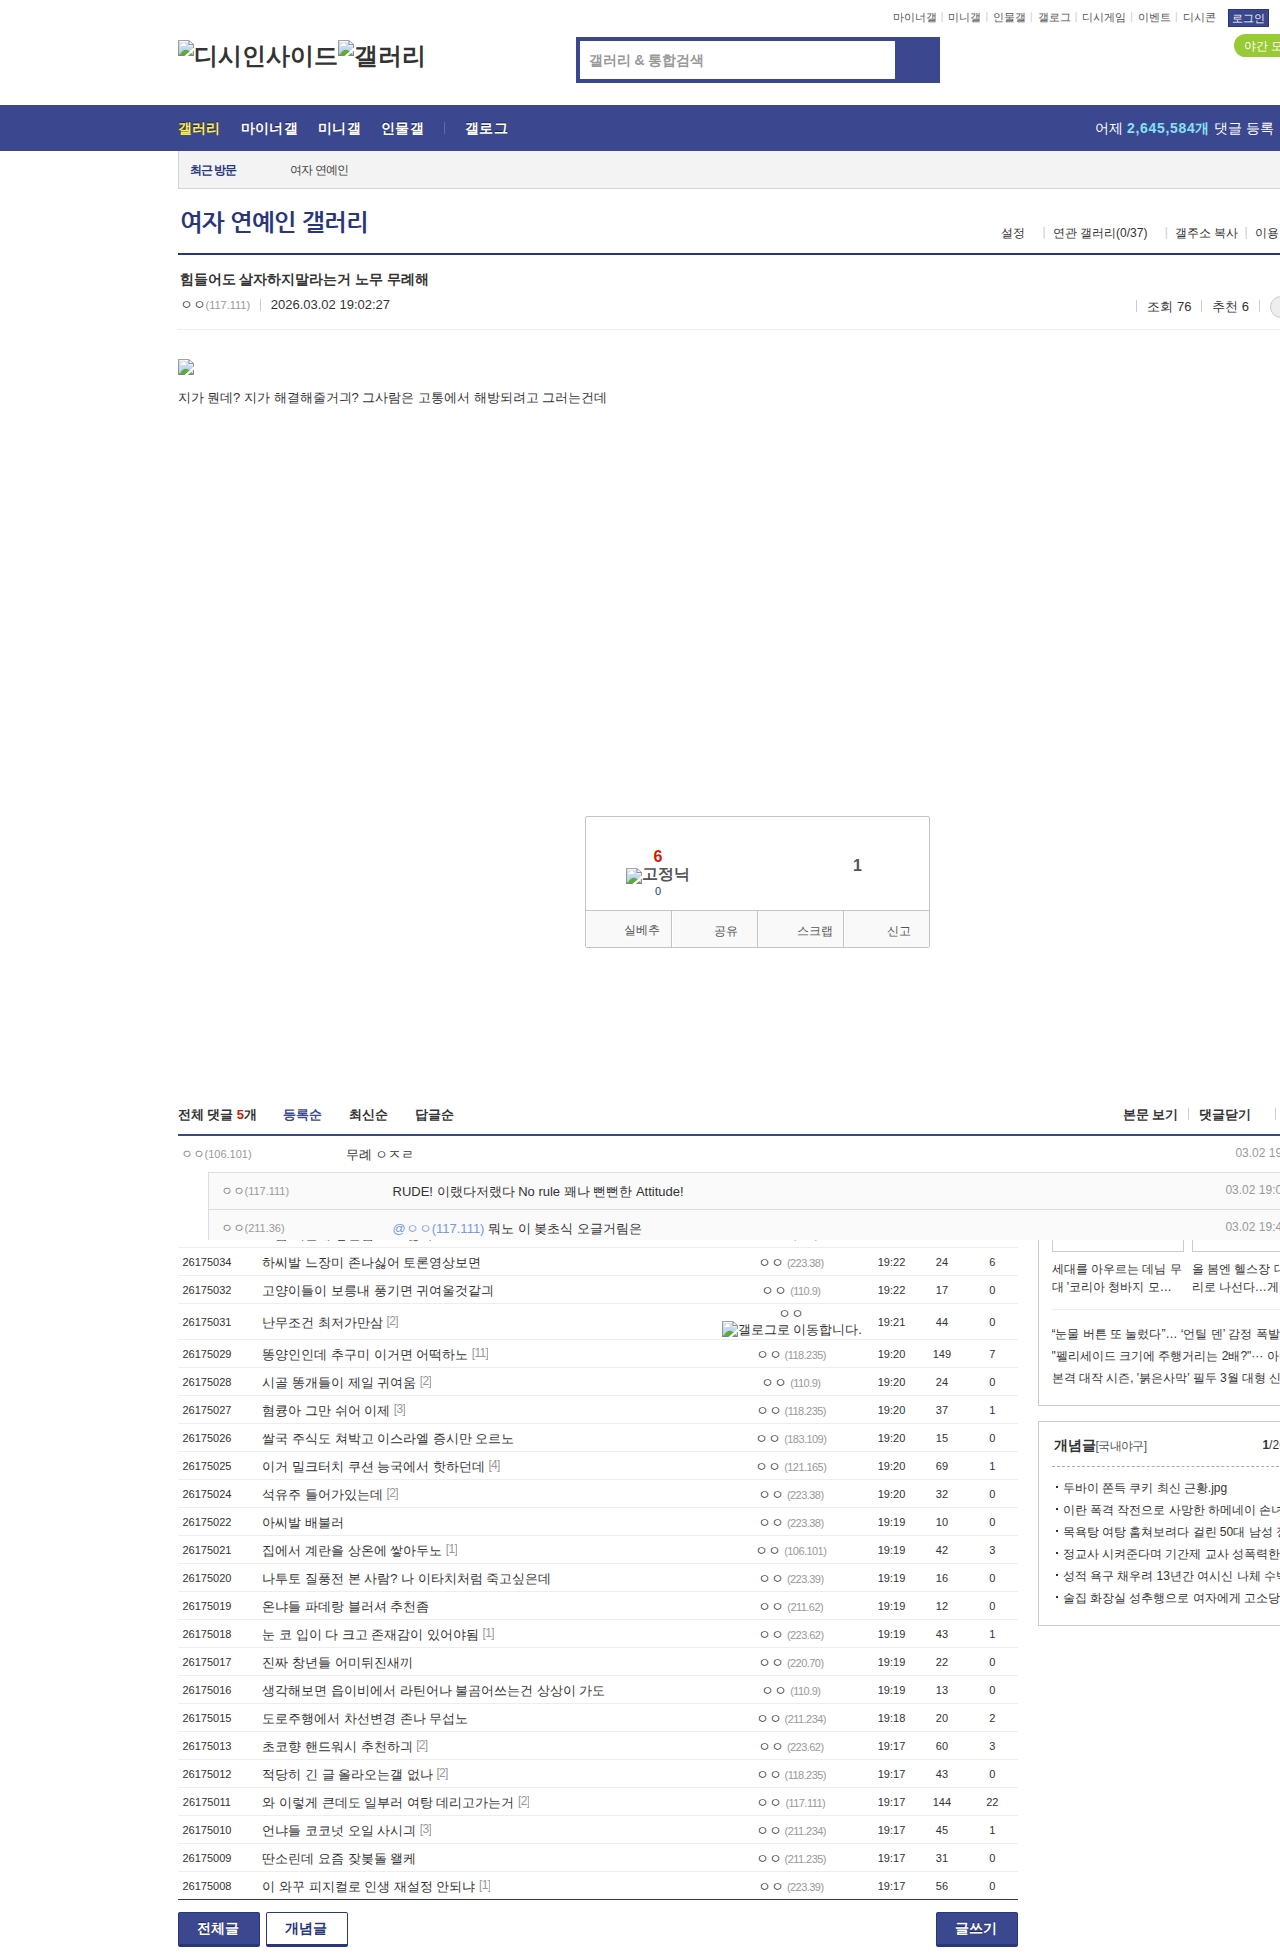This screenshot has width=1280, height=1960.
Task: Click the 로그인 button
Action: (1248, 18)
